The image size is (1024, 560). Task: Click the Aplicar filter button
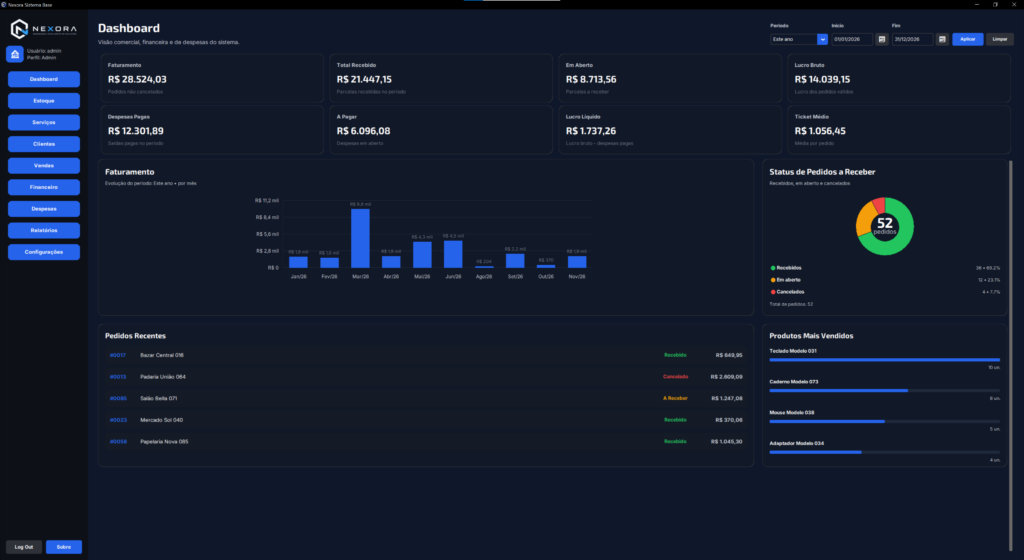968,39
